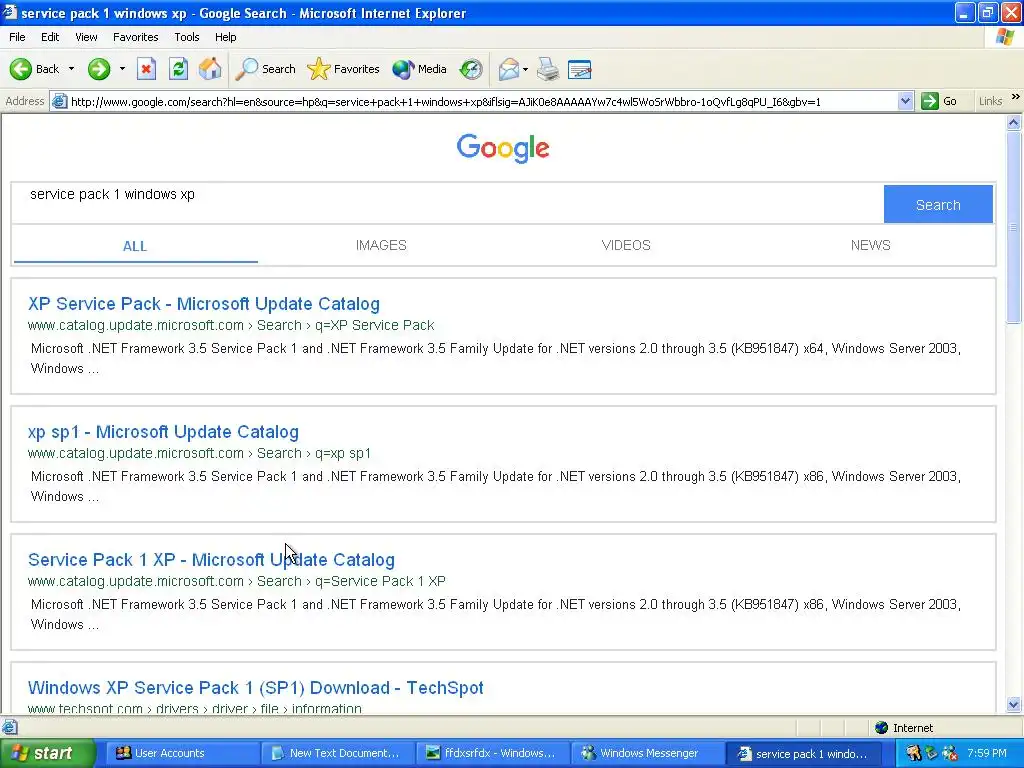Open the Media pane from toolbar

point(419,69)
